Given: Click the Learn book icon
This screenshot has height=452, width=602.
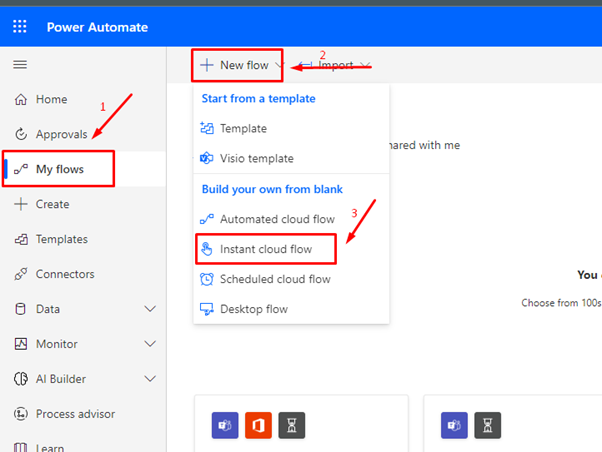Looking at the screenshot, I should tap(20, 447).
